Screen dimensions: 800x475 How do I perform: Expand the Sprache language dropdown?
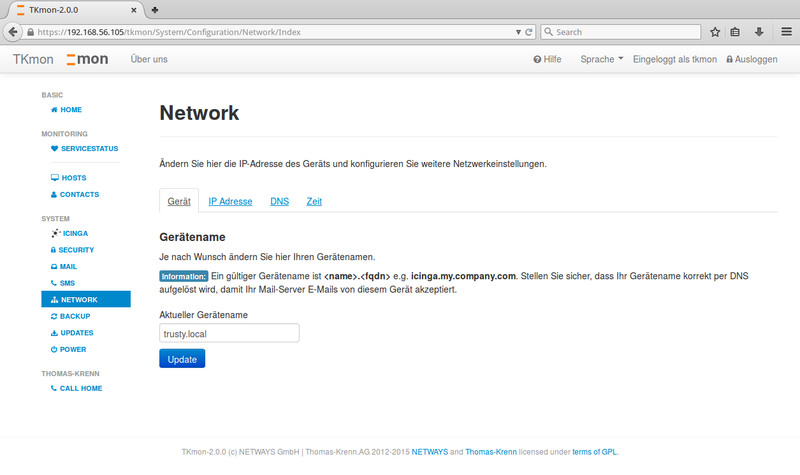click(602, 59)
